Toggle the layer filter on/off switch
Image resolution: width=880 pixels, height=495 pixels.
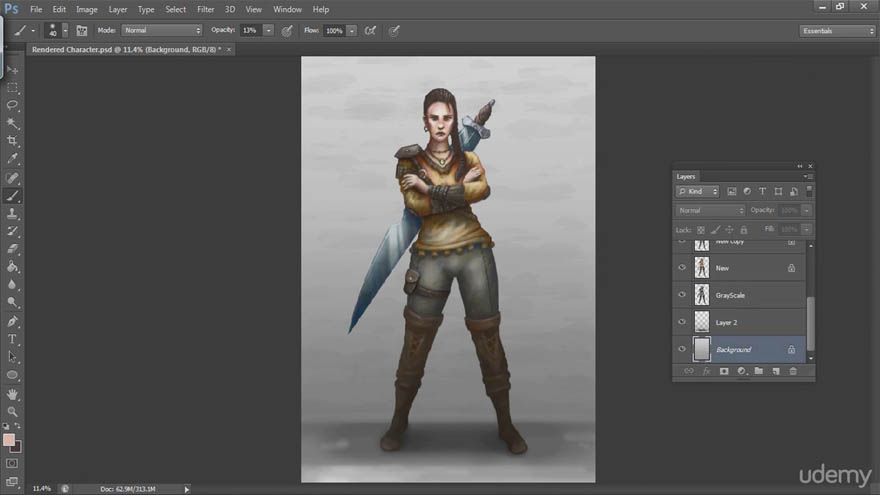[809, 191]
